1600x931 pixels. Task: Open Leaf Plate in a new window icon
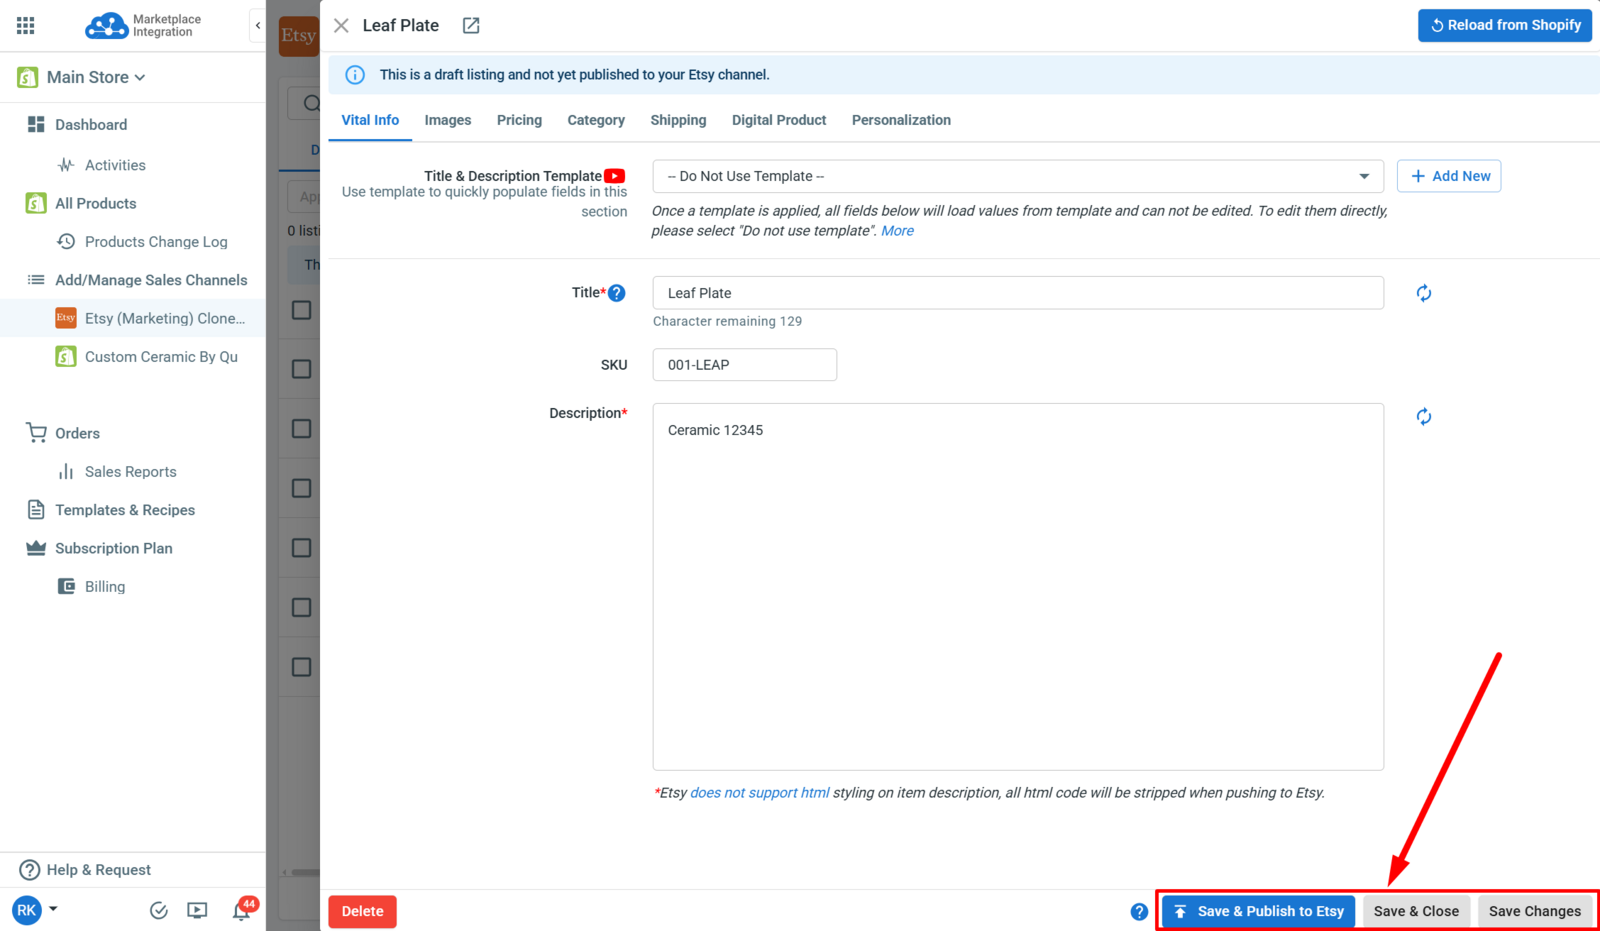tap(471, 26)
